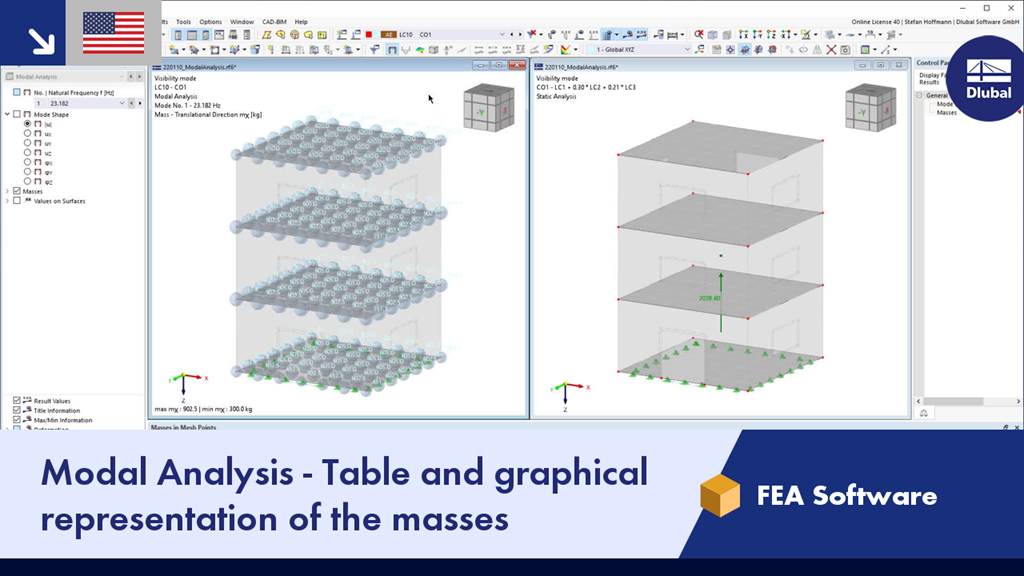1024x576 pixels.
Task: Uncheck the Masses checkbox
Action: click(17, 191)
